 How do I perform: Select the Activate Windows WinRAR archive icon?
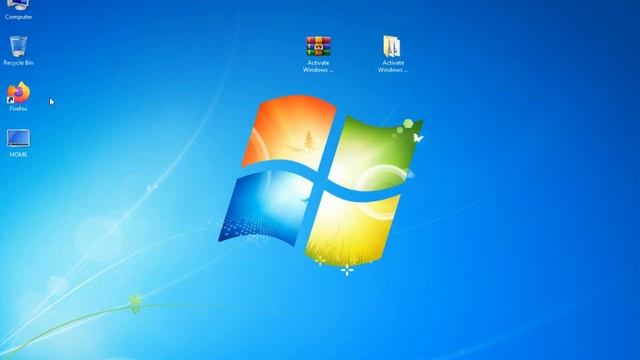318,46
